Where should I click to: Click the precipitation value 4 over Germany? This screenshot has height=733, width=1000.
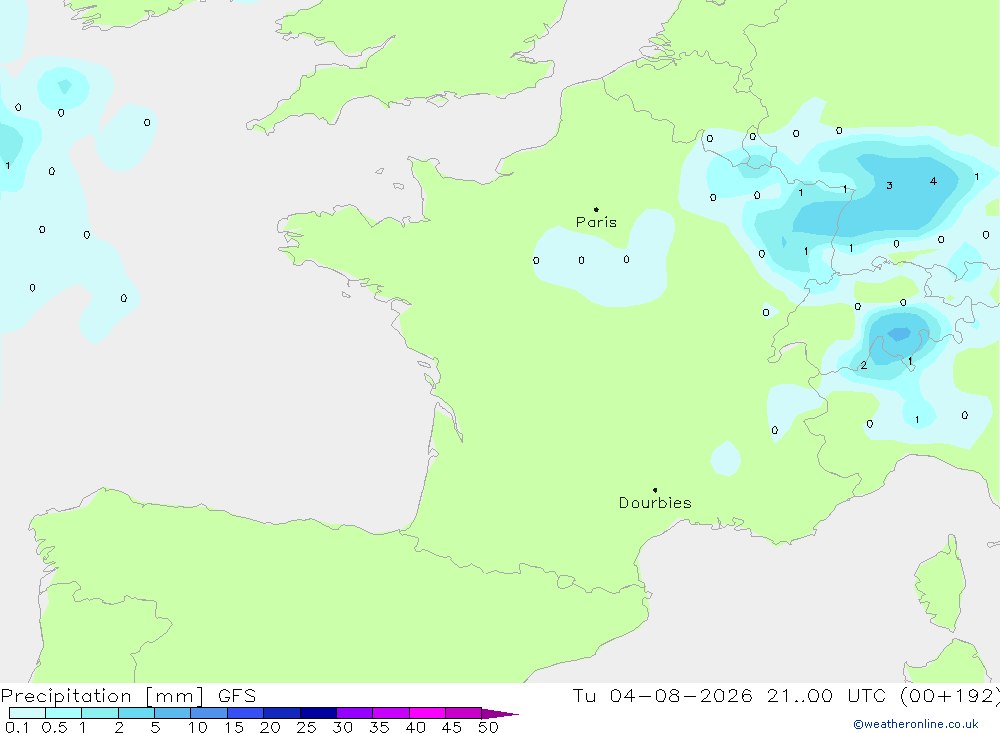click(x=933, y=181)
